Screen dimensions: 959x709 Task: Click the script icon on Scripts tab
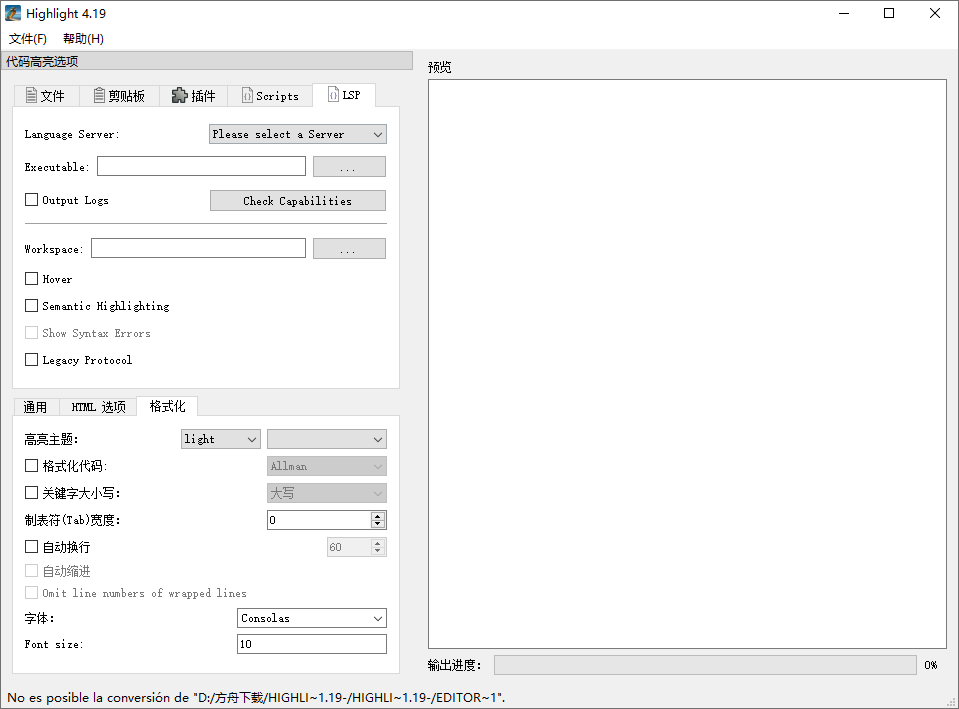tap(247, 95)
